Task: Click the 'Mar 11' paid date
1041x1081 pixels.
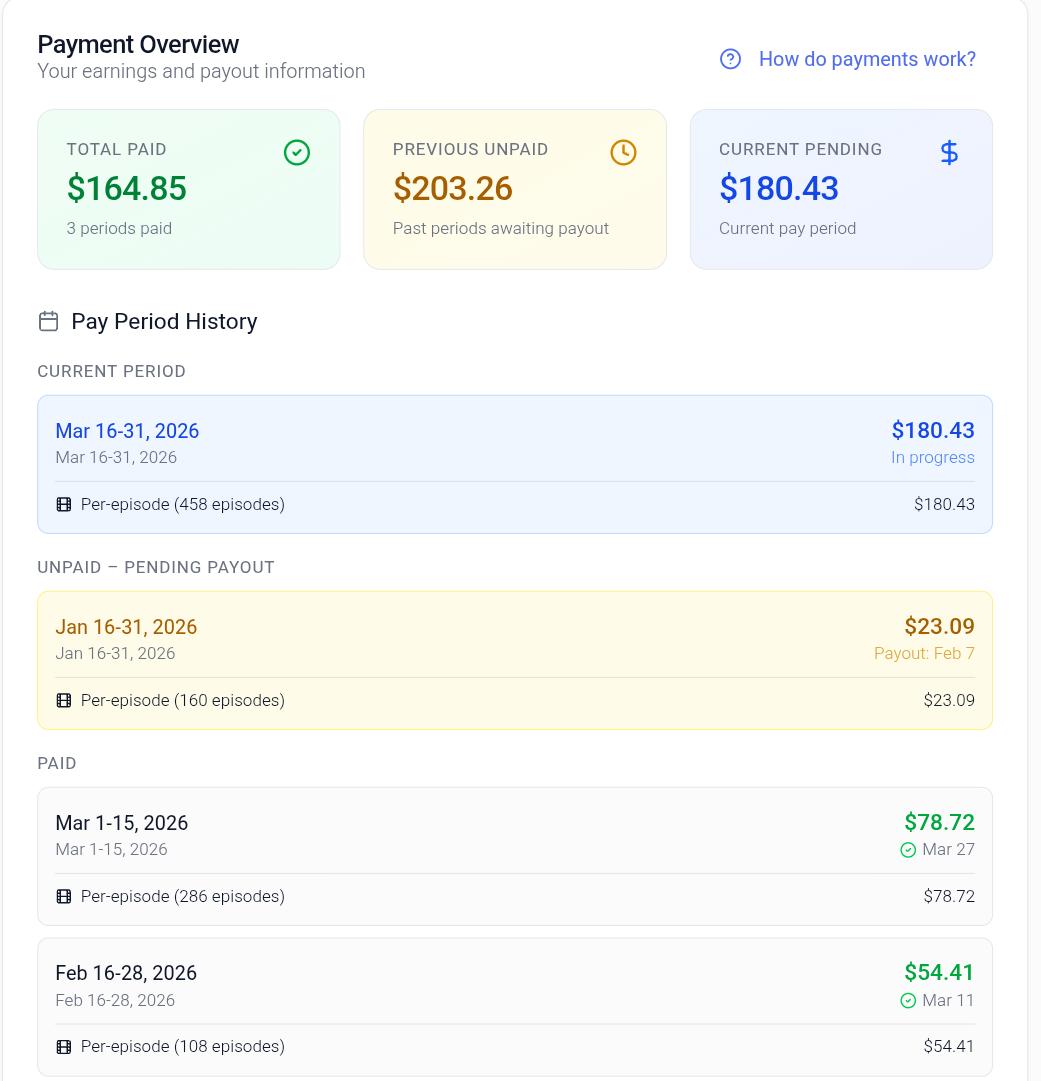Action: tap(948, 1000)
